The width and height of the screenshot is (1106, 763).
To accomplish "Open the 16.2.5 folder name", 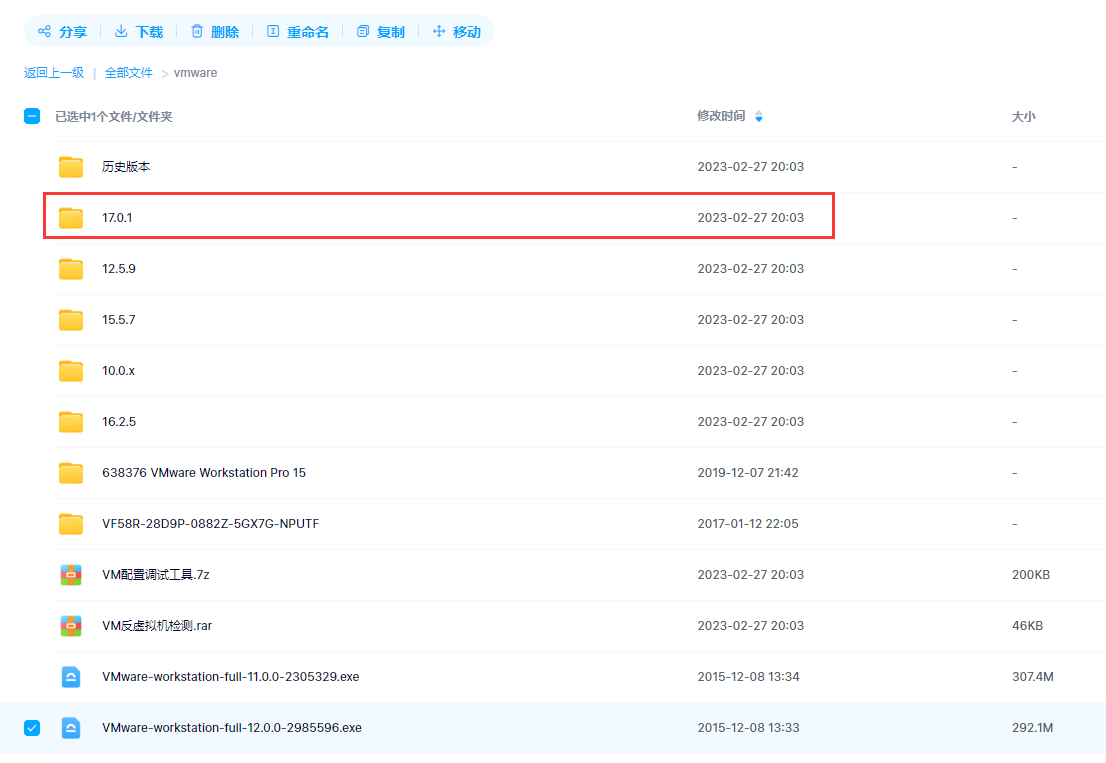I will coord(118,422).
